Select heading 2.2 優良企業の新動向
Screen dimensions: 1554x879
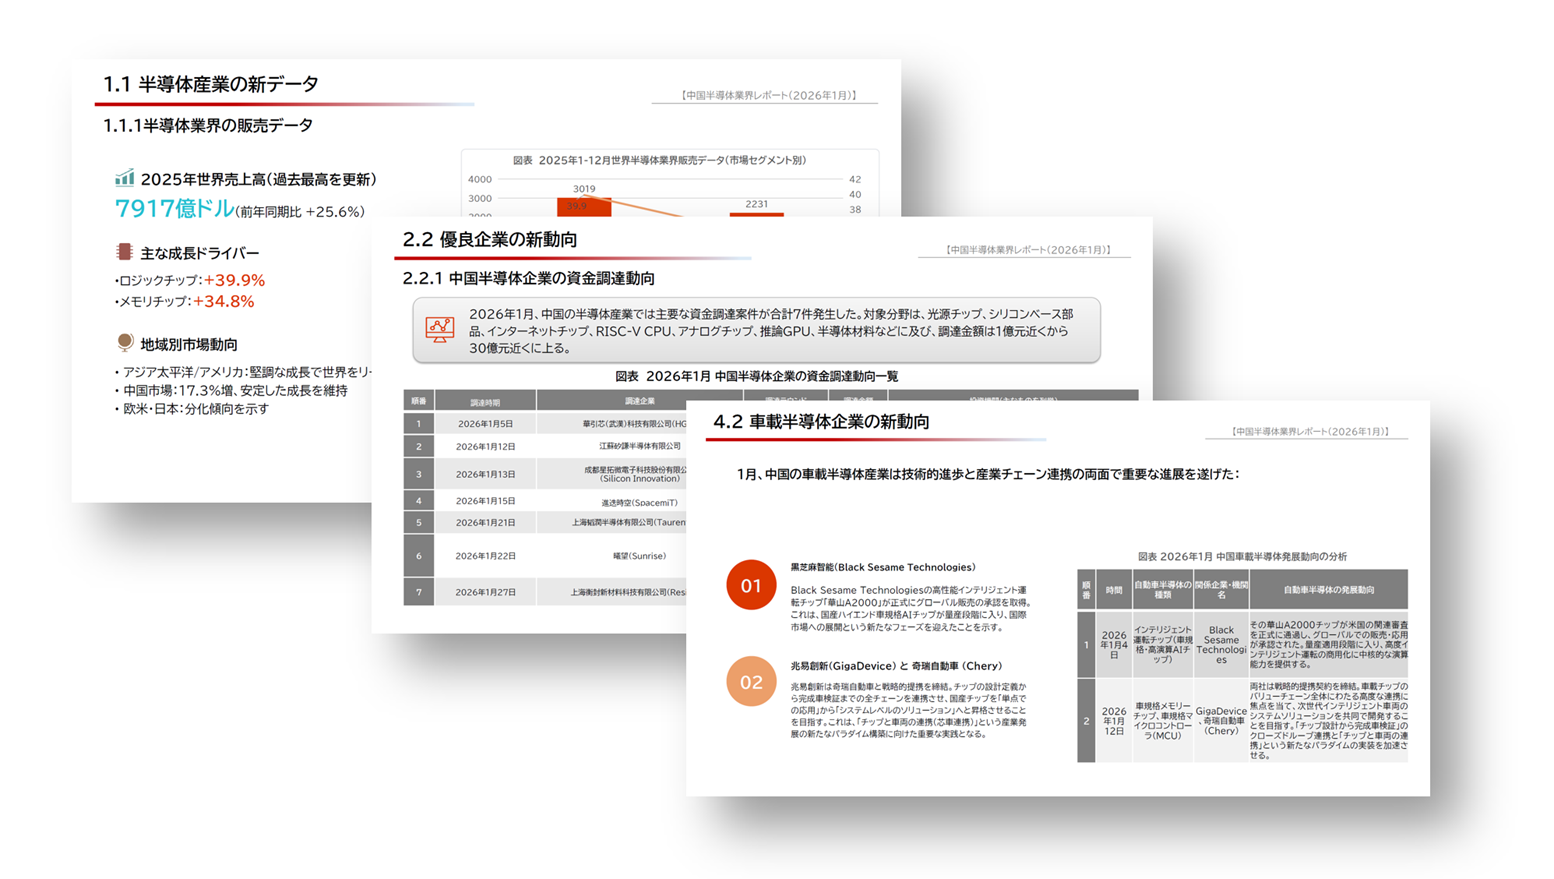(490, 240)
